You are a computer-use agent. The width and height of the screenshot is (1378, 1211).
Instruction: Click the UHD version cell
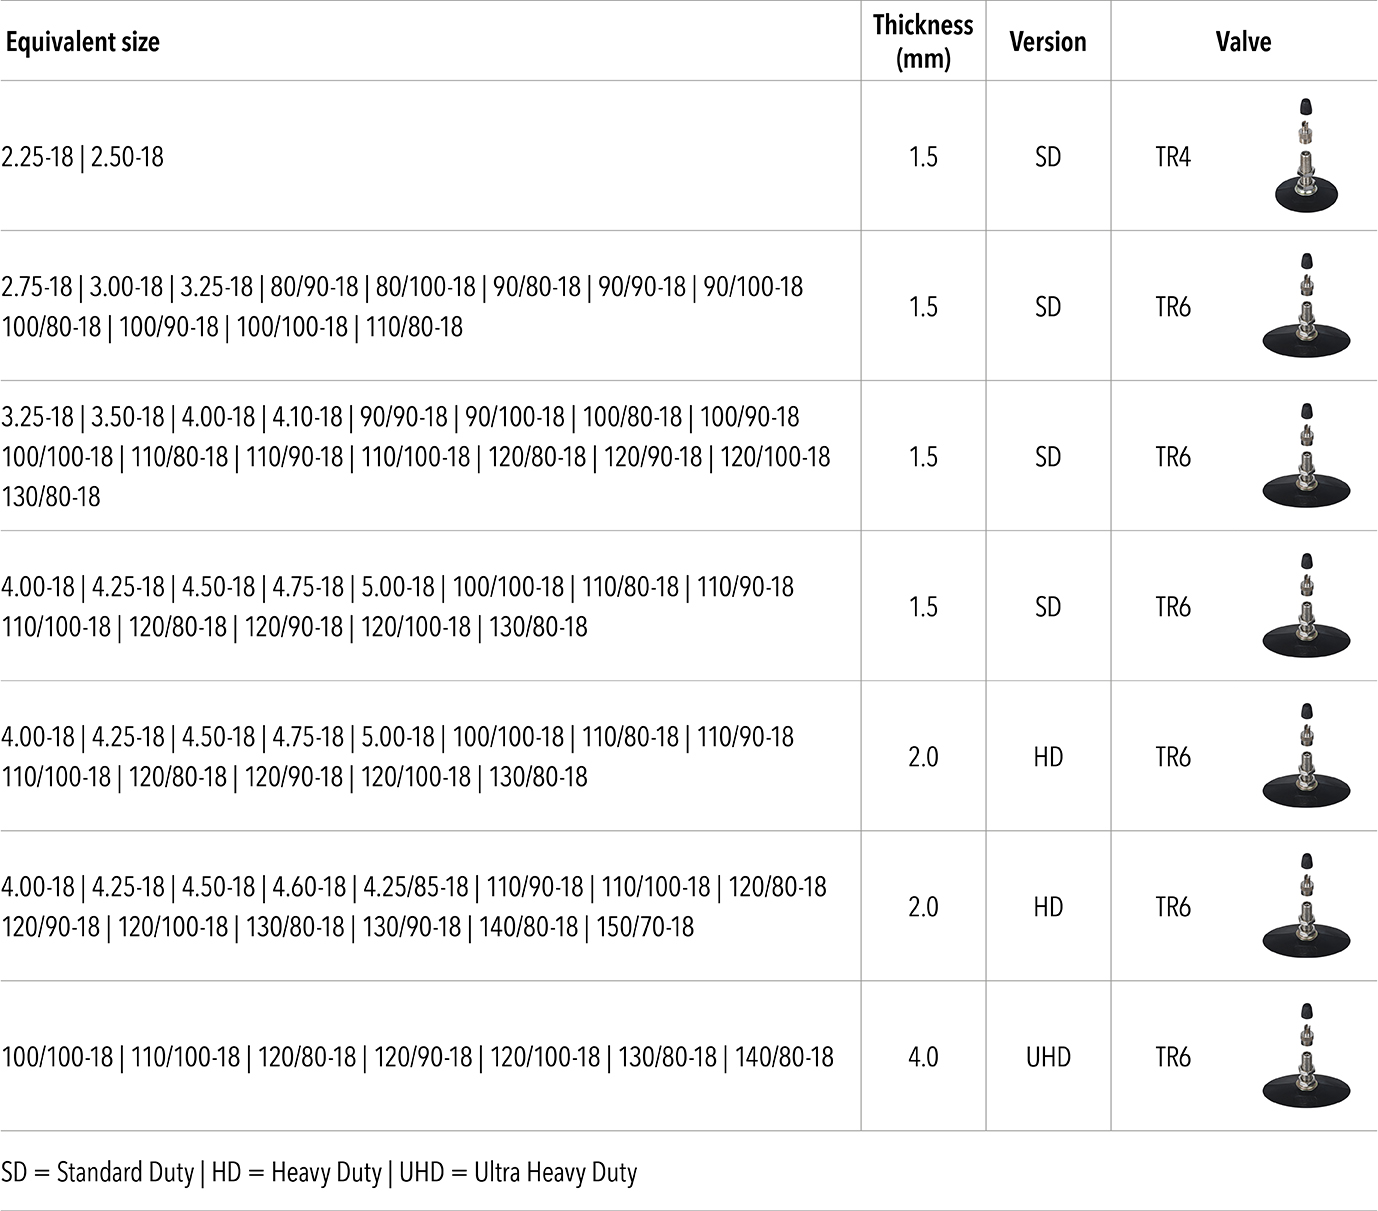[x=1048, y=1057]
